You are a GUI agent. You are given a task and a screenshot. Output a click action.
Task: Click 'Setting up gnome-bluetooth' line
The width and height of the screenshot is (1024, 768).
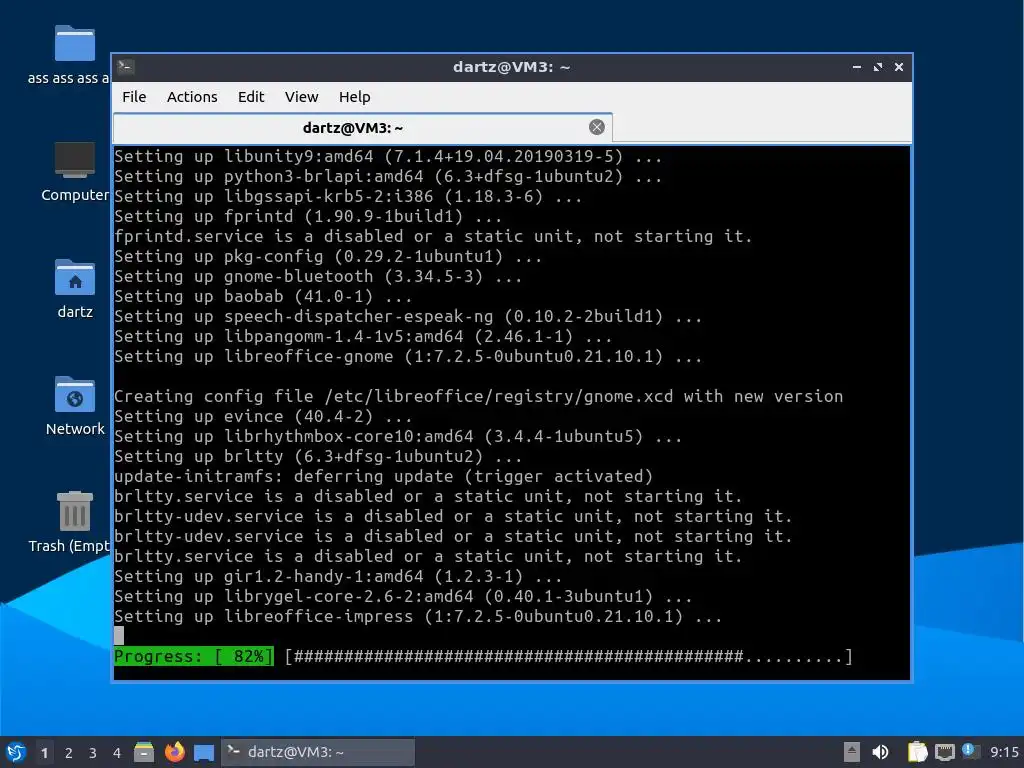click(x=318, y=276)
